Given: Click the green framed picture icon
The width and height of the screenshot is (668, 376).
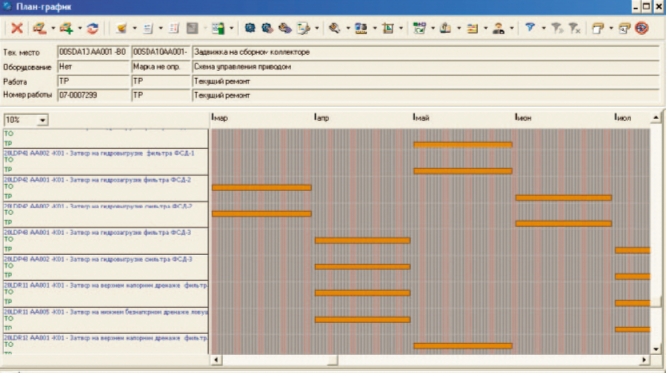Looking at the screenshot, I should tap(388, 29).
